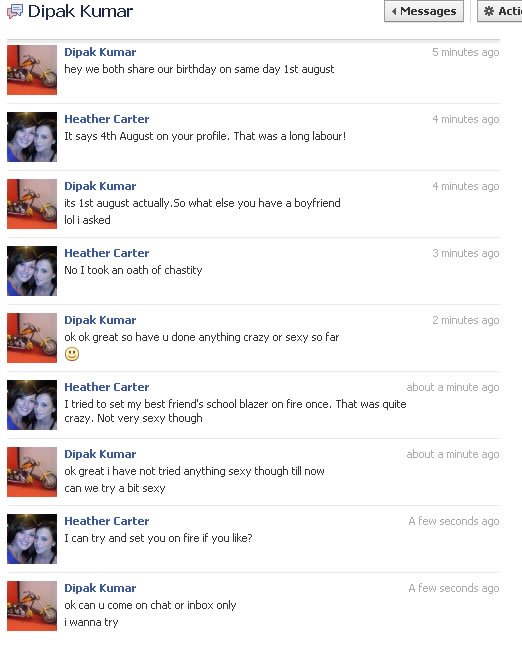Click the '3 minutes ago' timestamp
Viewport: 522px width, 651px height.
(x=466, y=253)
